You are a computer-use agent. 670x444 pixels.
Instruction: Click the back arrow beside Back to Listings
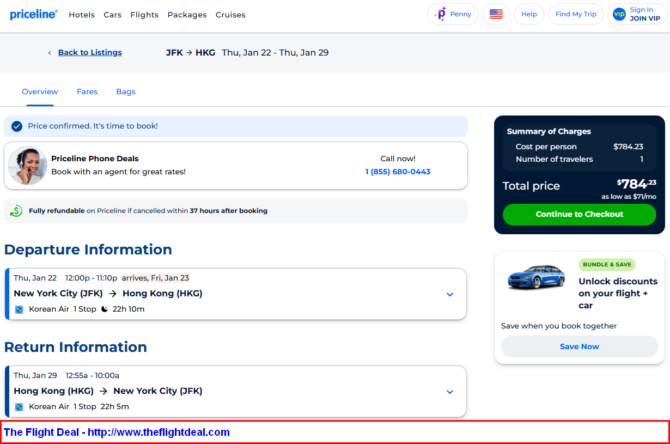coord(49,53)
